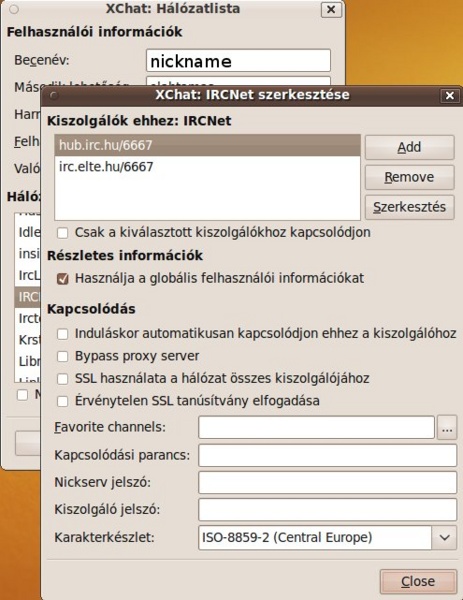Select server irc.elte.hu/6667 in list
Viewport: 463px width, 600px height.
[207, 167]
